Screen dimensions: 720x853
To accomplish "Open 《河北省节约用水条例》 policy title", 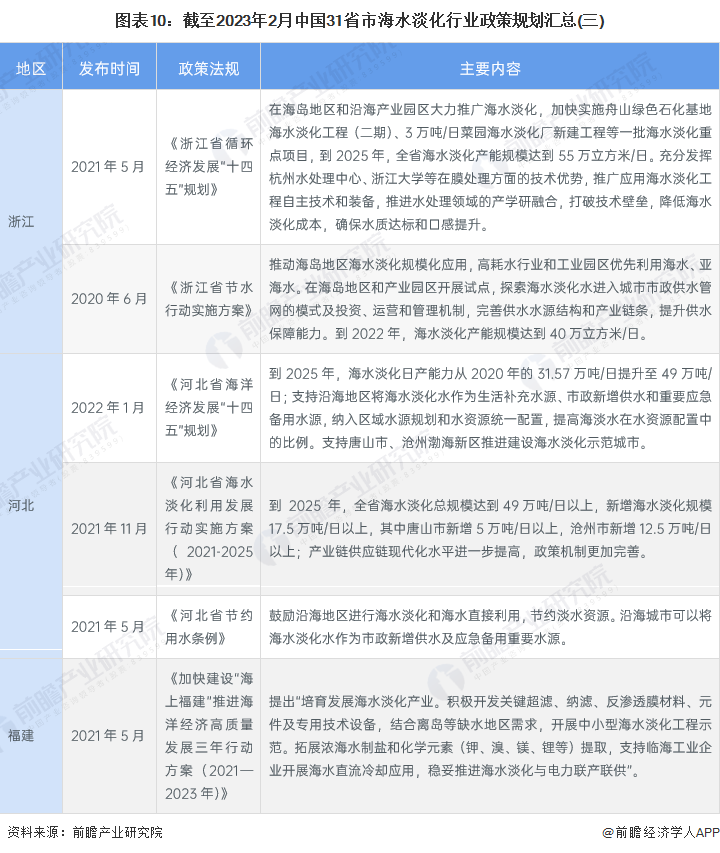I will tap(208, 626).
